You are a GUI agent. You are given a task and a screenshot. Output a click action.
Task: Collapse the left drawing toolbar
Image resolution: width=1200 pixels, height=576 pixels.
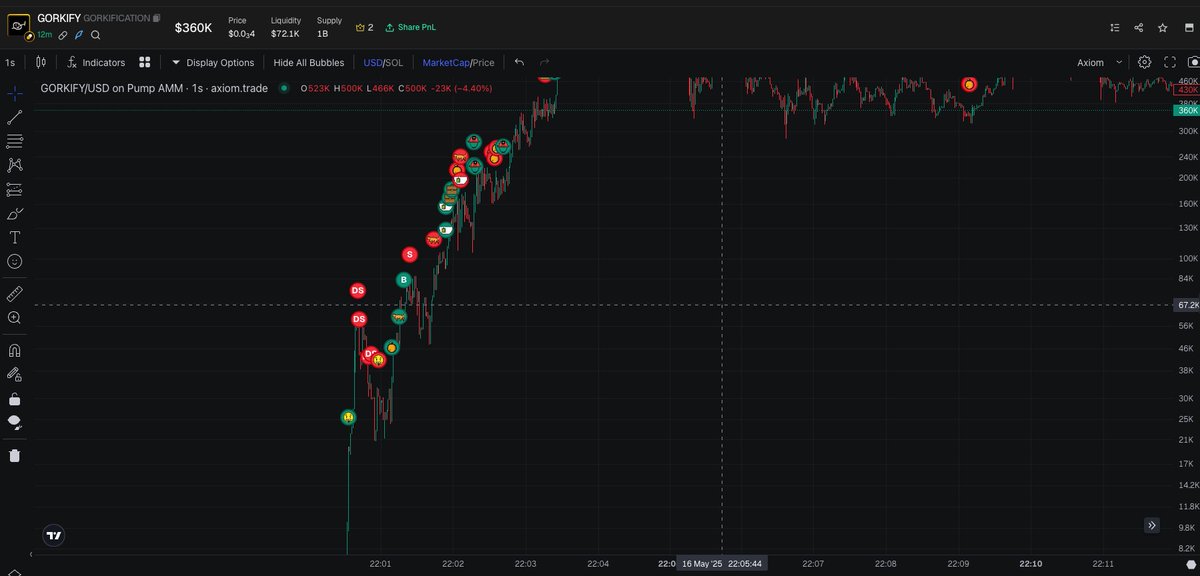pos(31,552)
